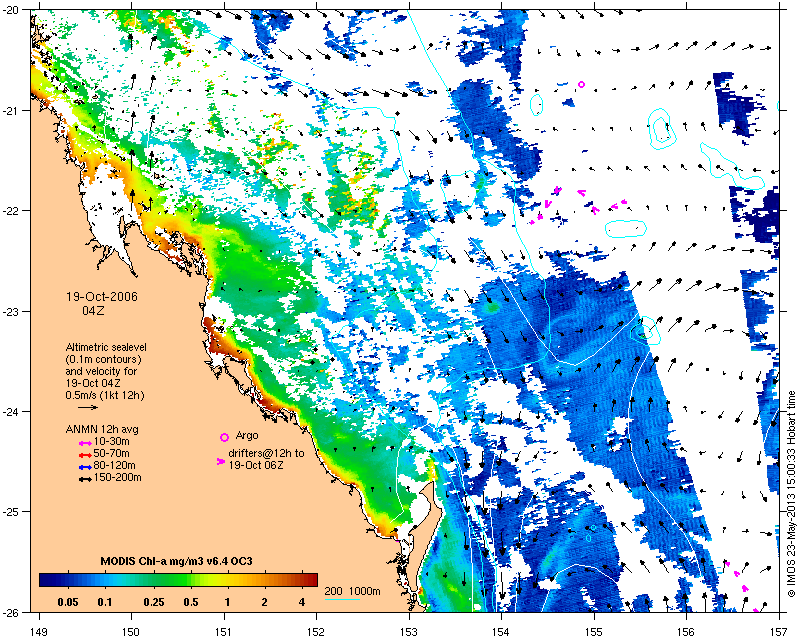Click the 'Altimetric sealevel' legend text
The image size is (800, 640).
(106, 347)
